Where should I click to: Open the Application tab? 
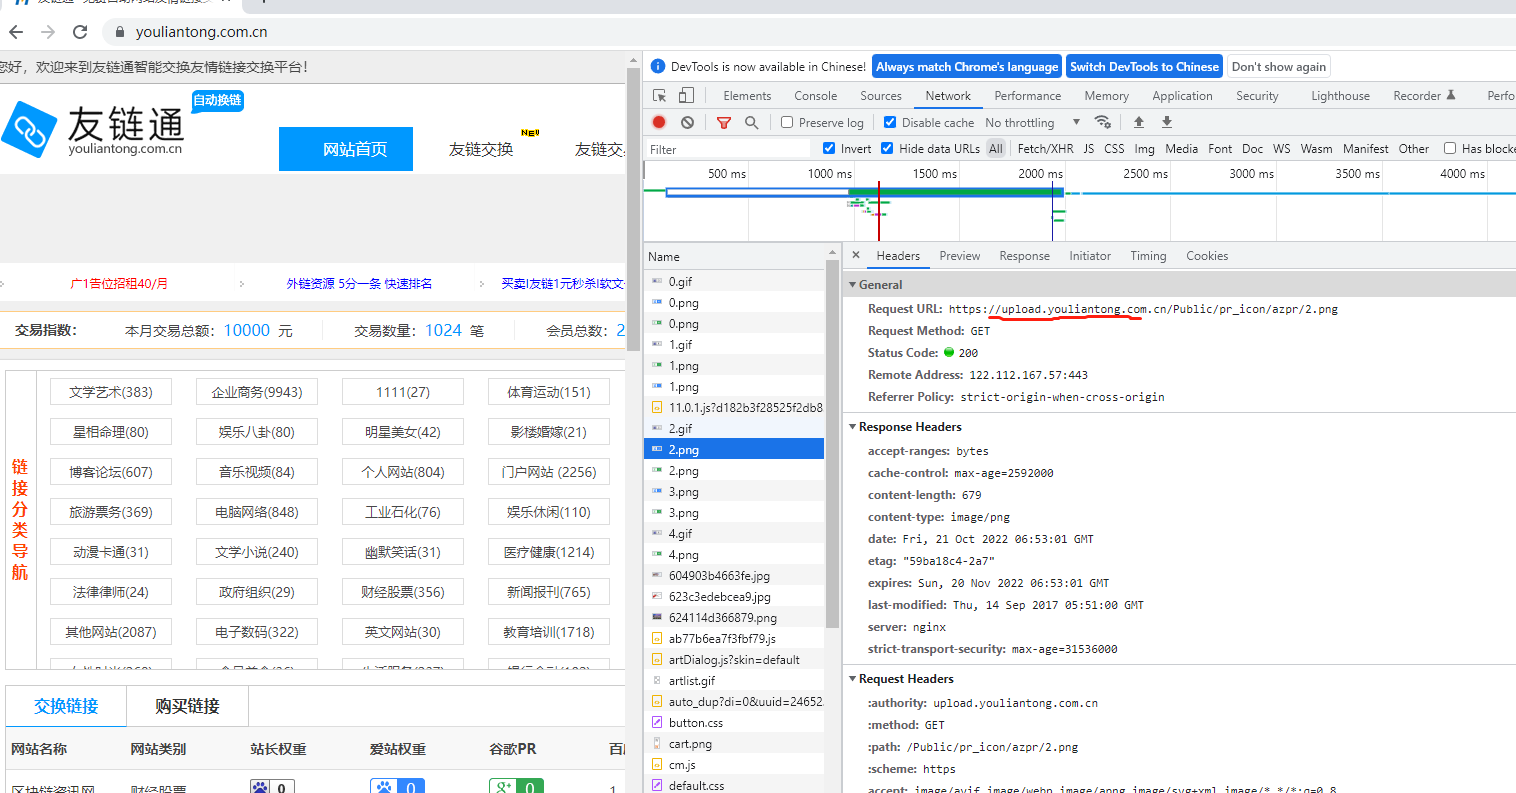(x=1182, y=96)
